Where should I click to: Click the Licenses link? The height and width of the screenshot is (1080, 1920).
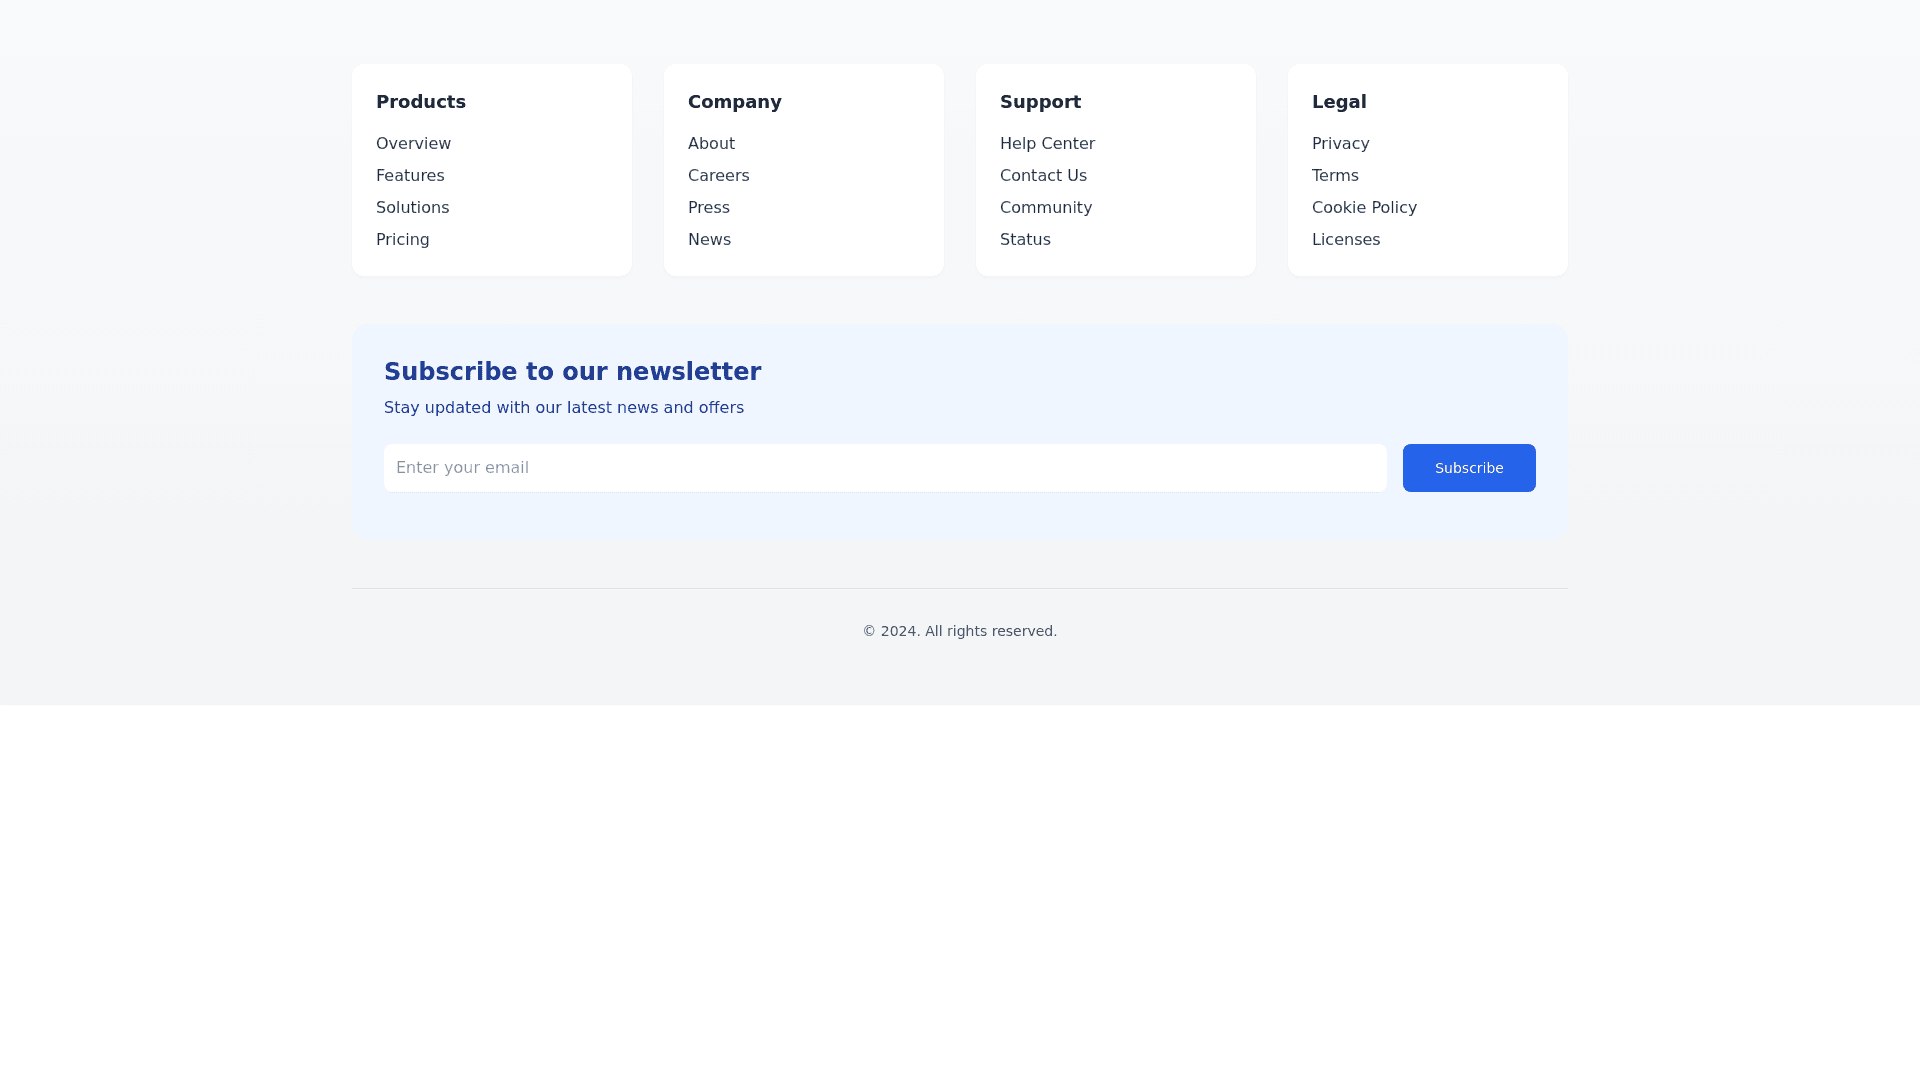tap(1345, 240)
